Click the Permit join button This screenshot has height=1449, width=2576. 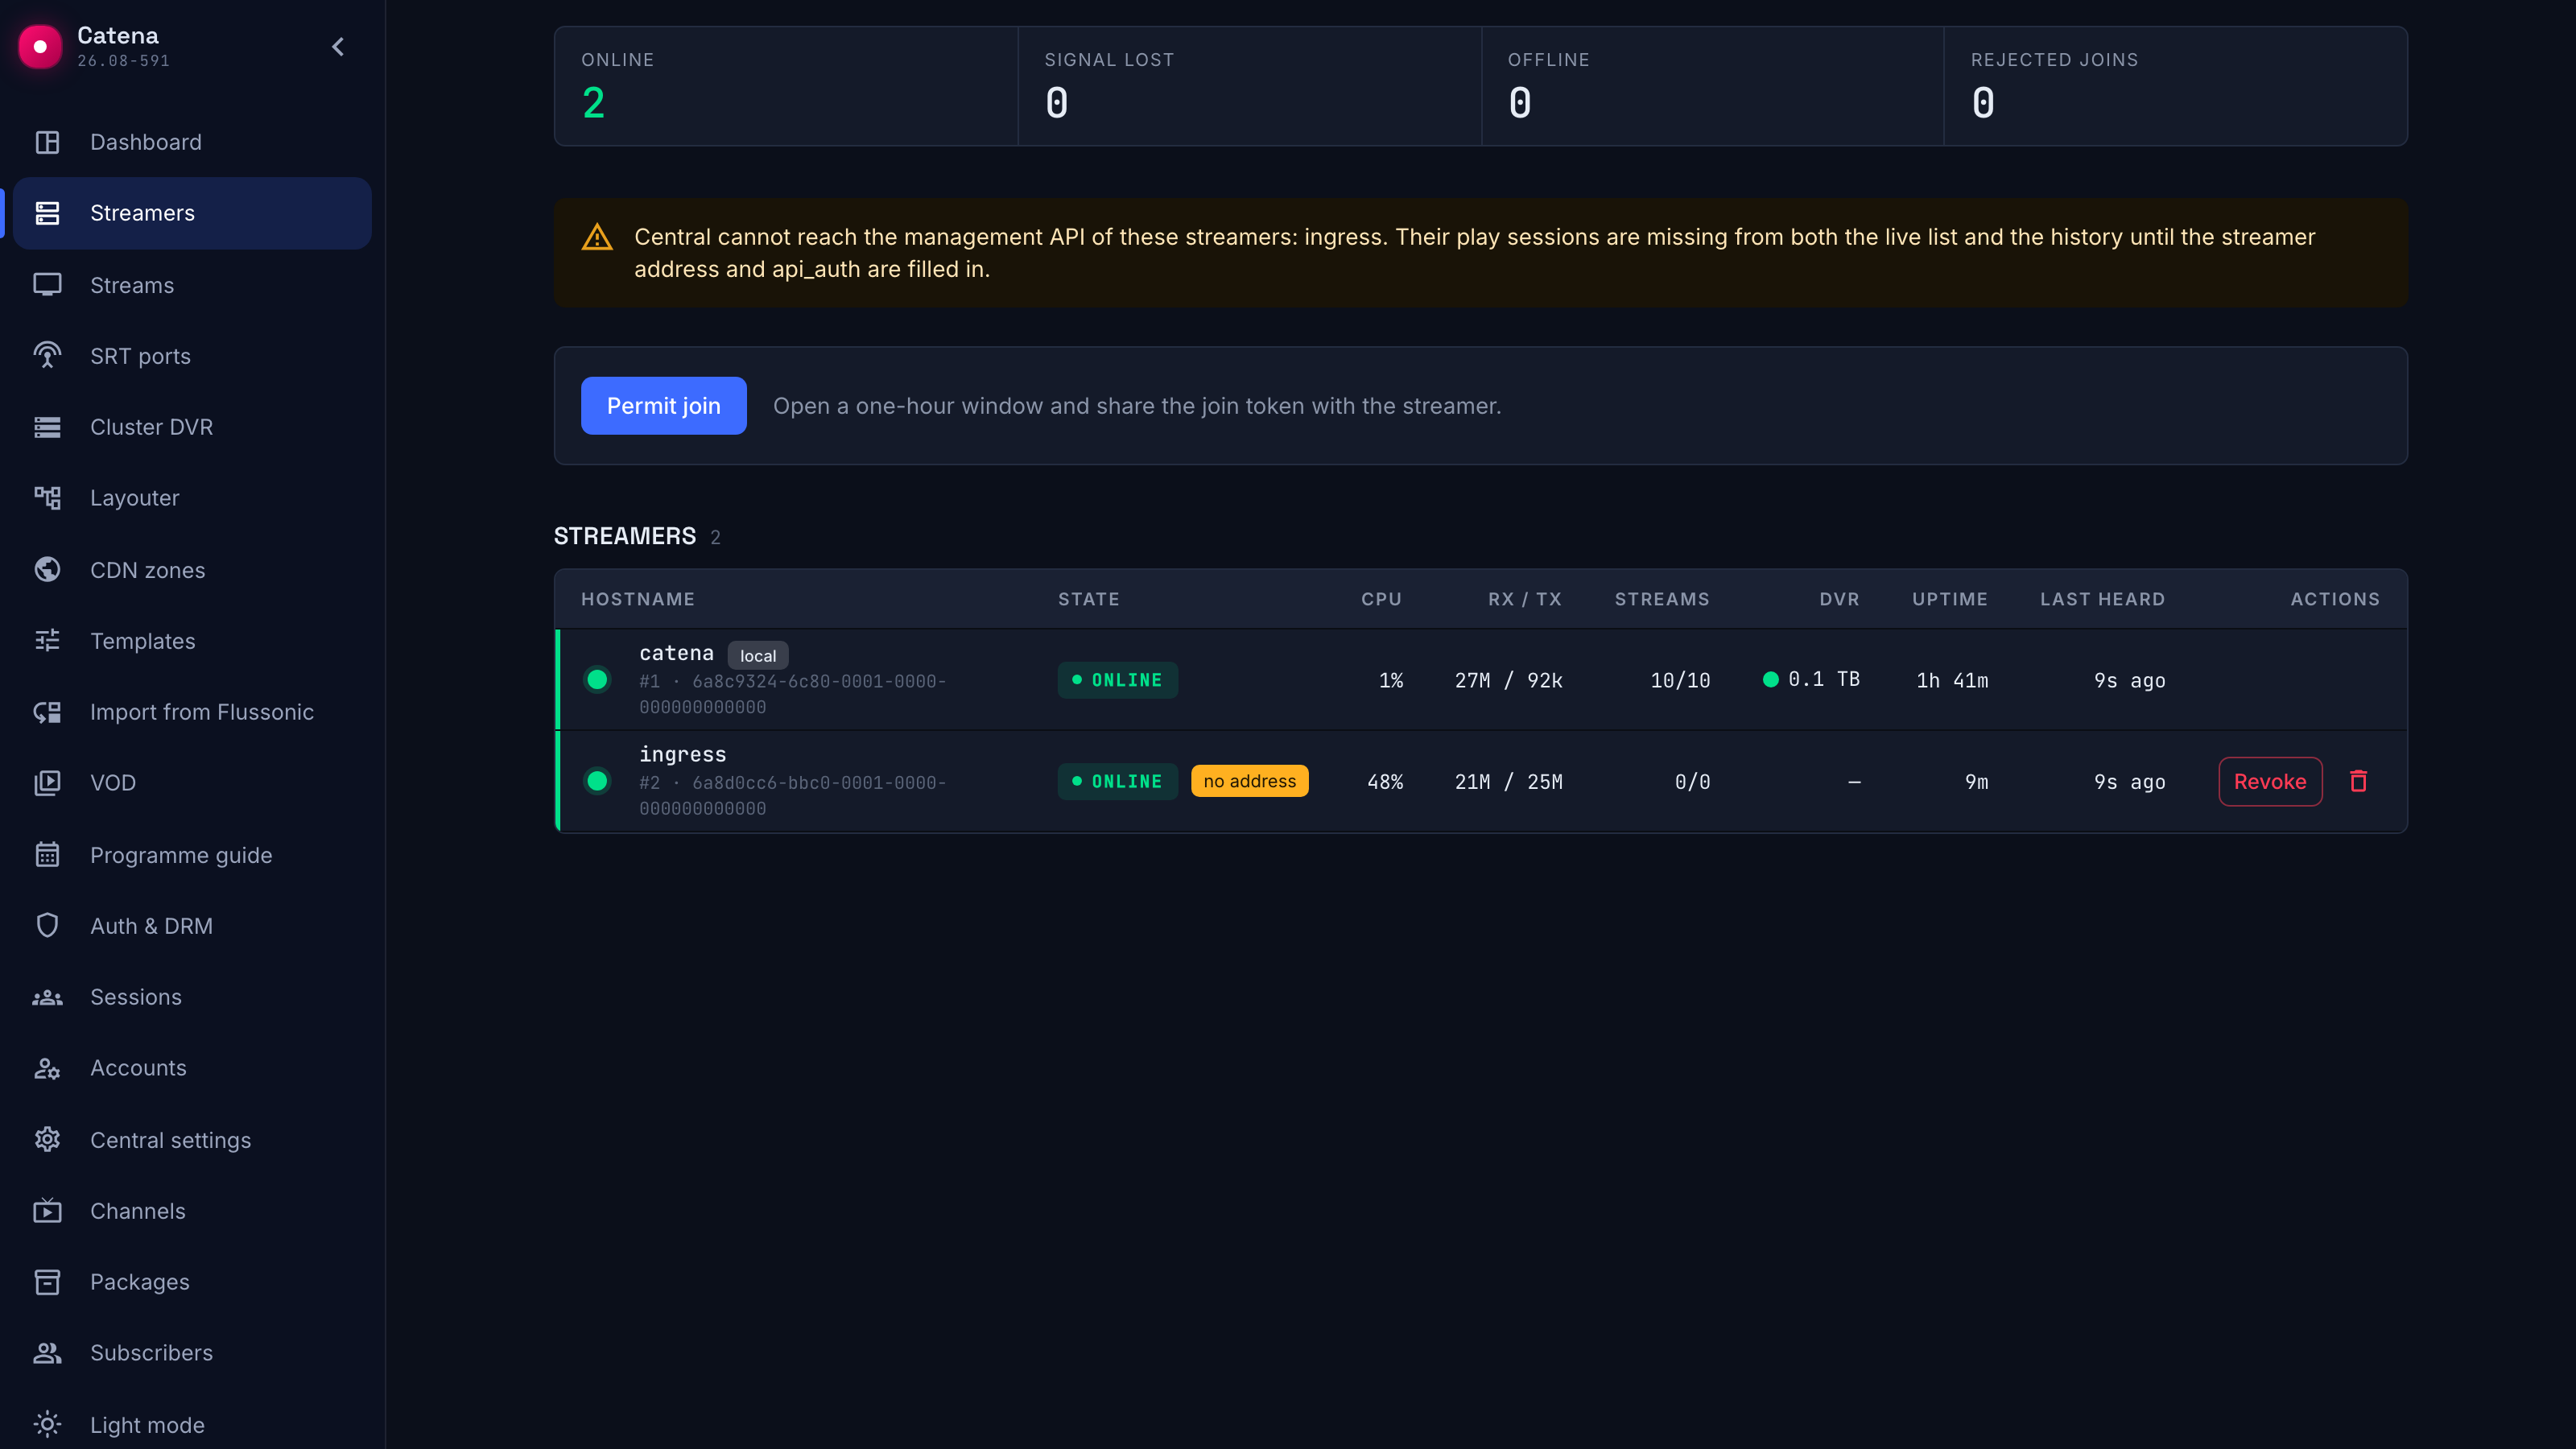[x=663, y=406]
